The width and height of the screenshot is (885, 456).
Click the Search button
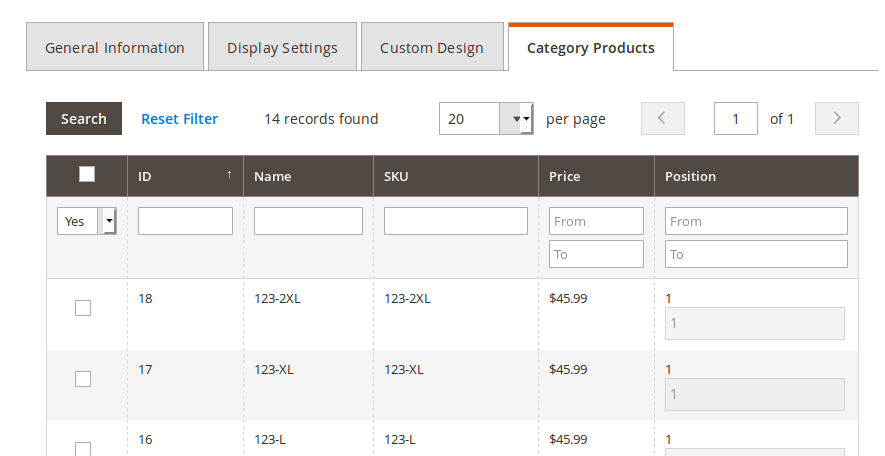[x=84, y=119]
